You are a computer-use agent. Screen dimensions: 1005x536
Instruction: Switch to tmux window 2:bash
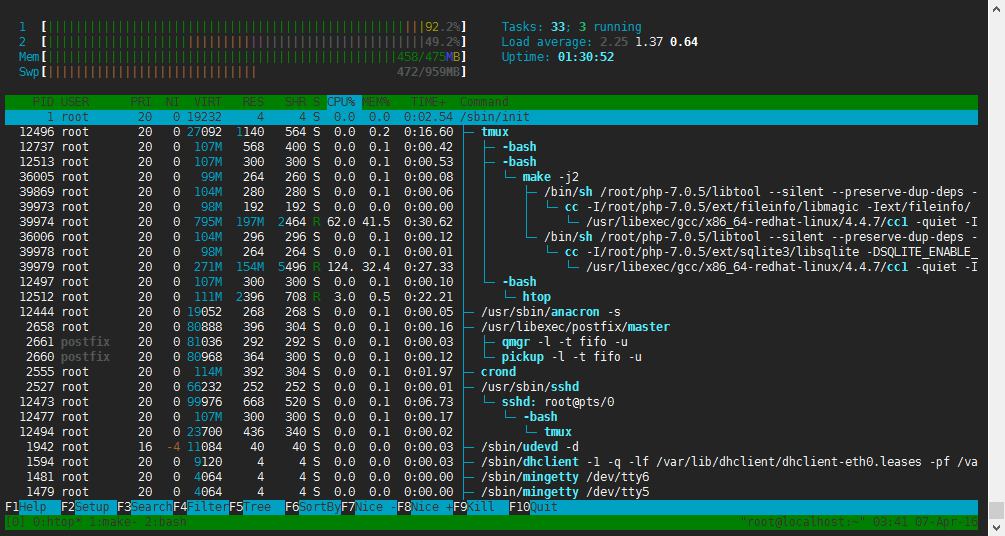pos(165,522)
